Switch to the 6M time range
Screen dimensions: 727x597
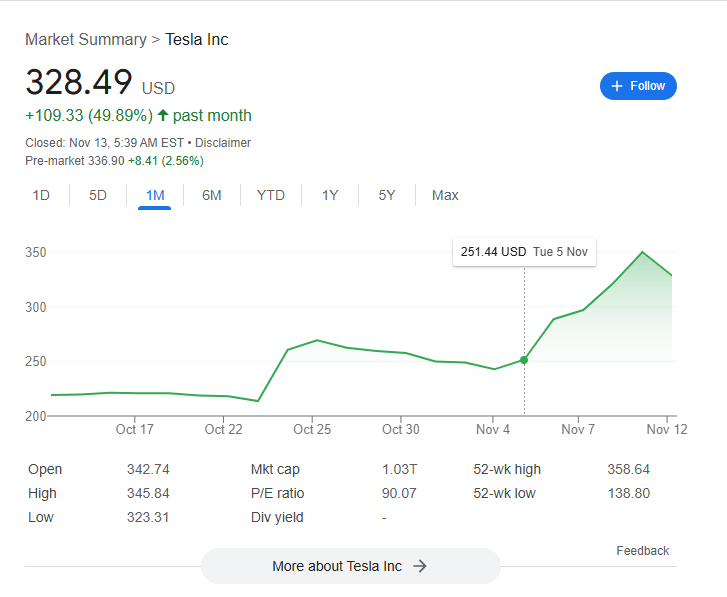[x=211, y=195]
